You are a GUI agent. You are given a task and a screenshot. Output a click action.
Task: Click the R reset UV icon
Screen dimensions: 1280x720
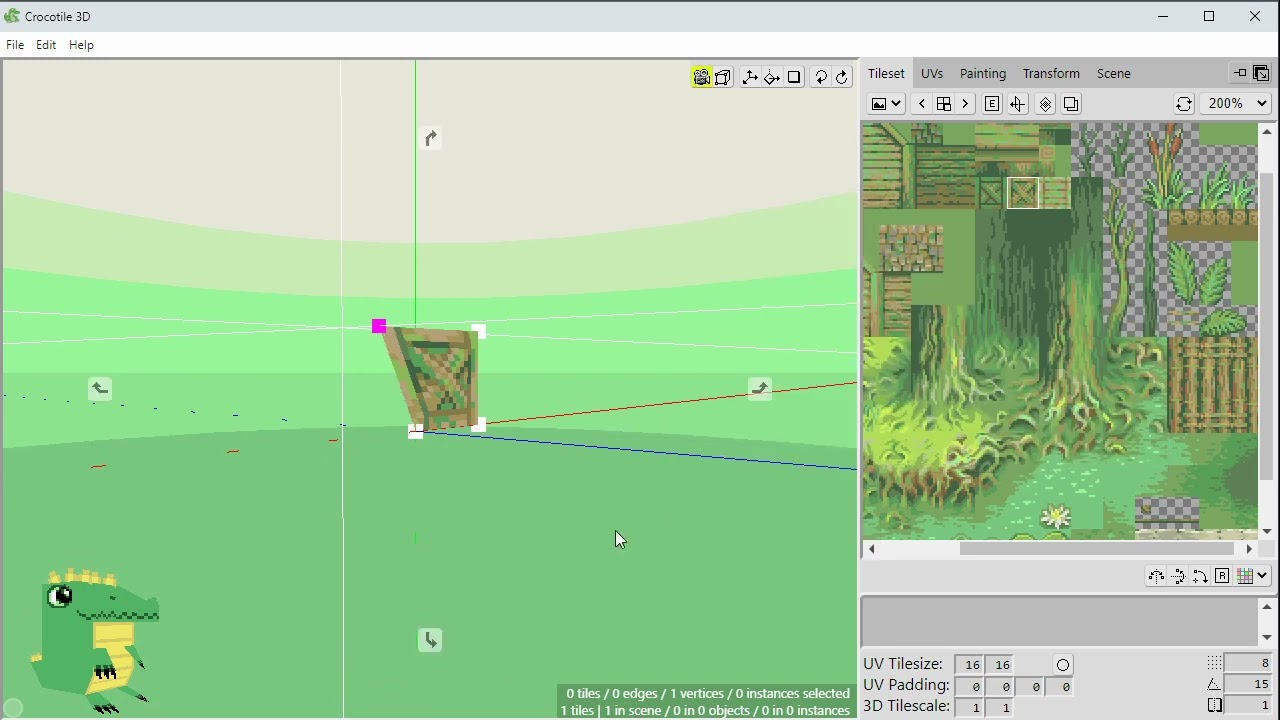tap(1222, 576)
